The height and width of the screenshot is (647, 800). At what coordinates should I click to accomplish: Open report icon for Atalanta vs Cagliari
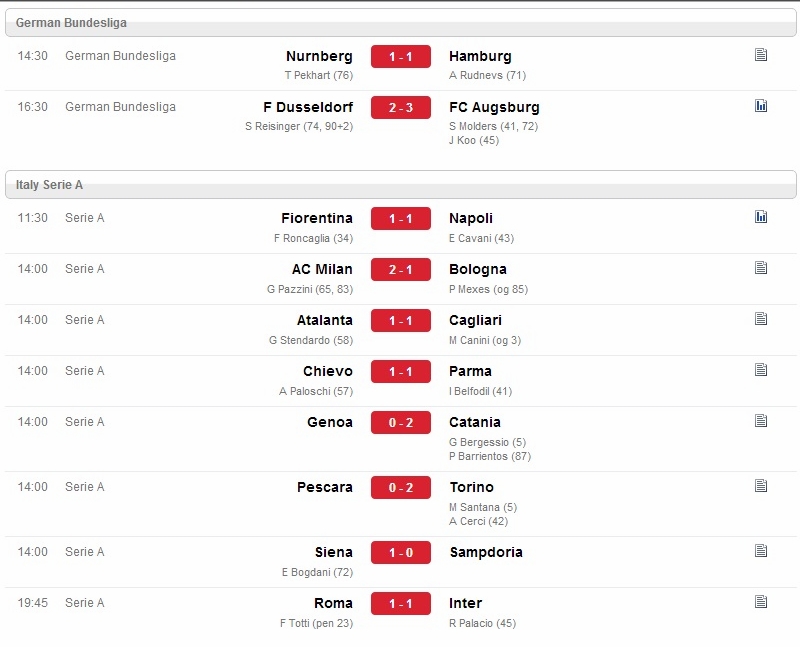click(761, 319)
